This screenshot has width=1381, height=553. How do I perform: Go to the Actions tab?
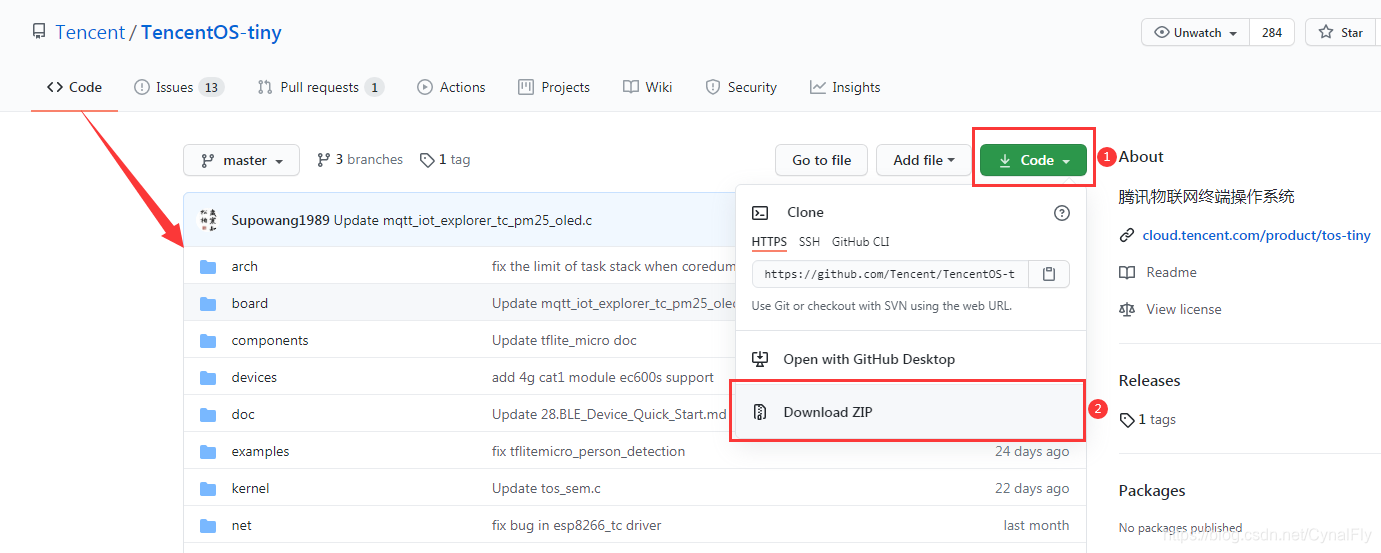click(x=451, y=87)
